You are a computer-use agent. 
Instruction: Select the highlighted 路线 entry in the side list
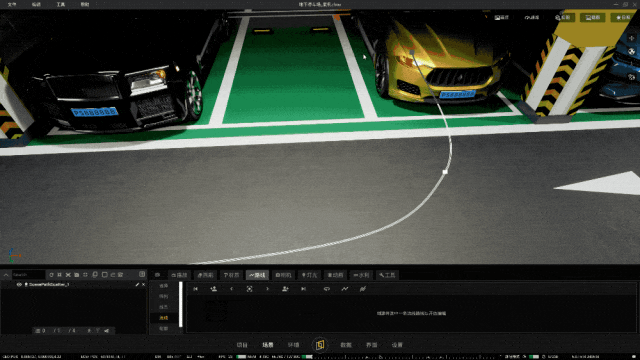click(x=164, y=318)
